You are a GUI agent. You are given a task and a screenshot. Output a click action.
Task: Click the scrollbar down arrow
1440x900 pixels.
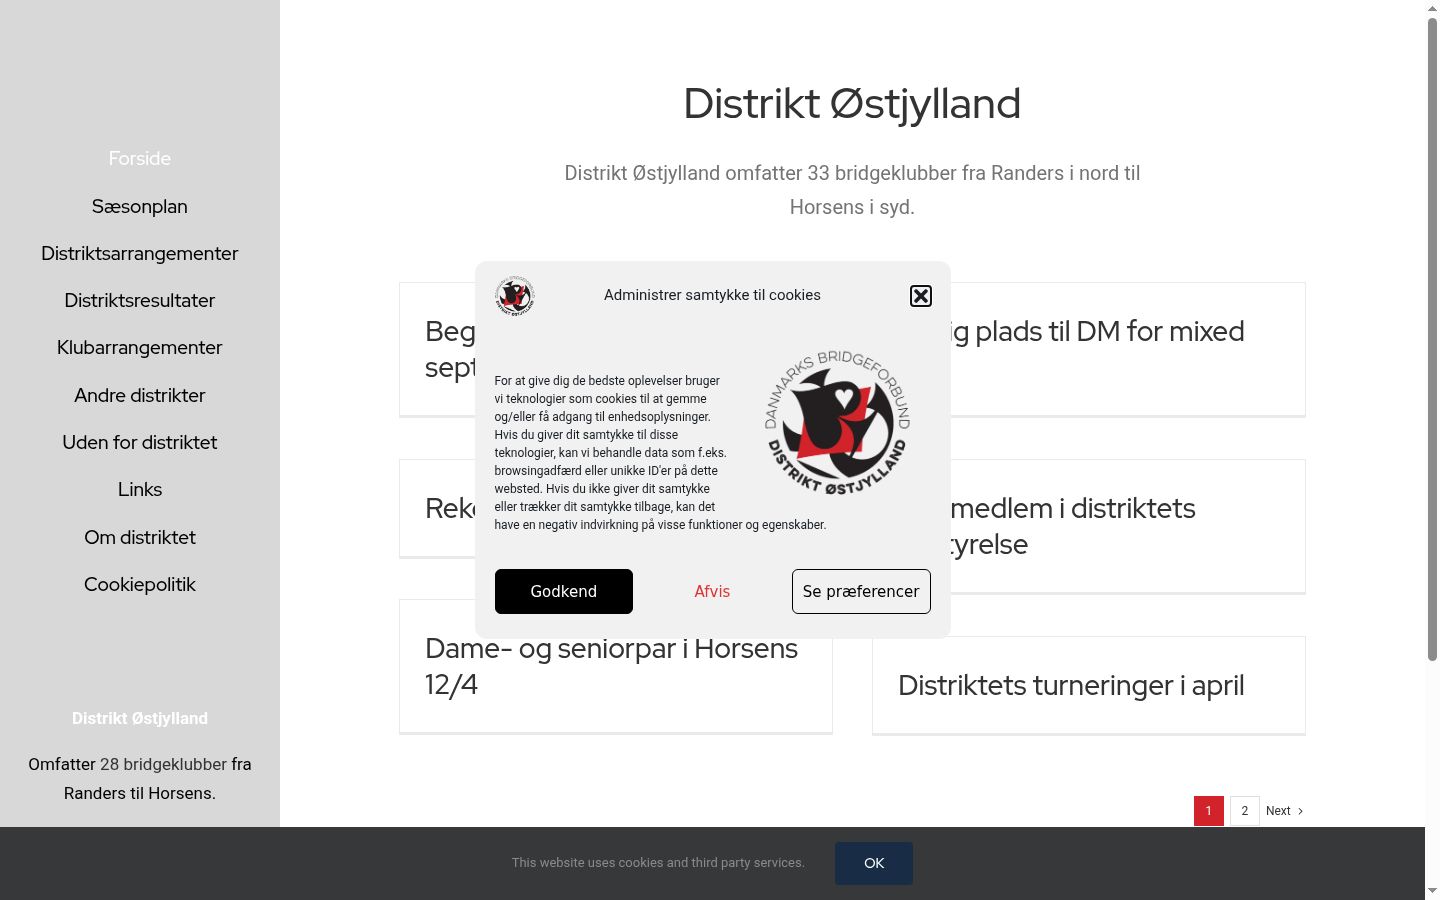pos(1432,890)
